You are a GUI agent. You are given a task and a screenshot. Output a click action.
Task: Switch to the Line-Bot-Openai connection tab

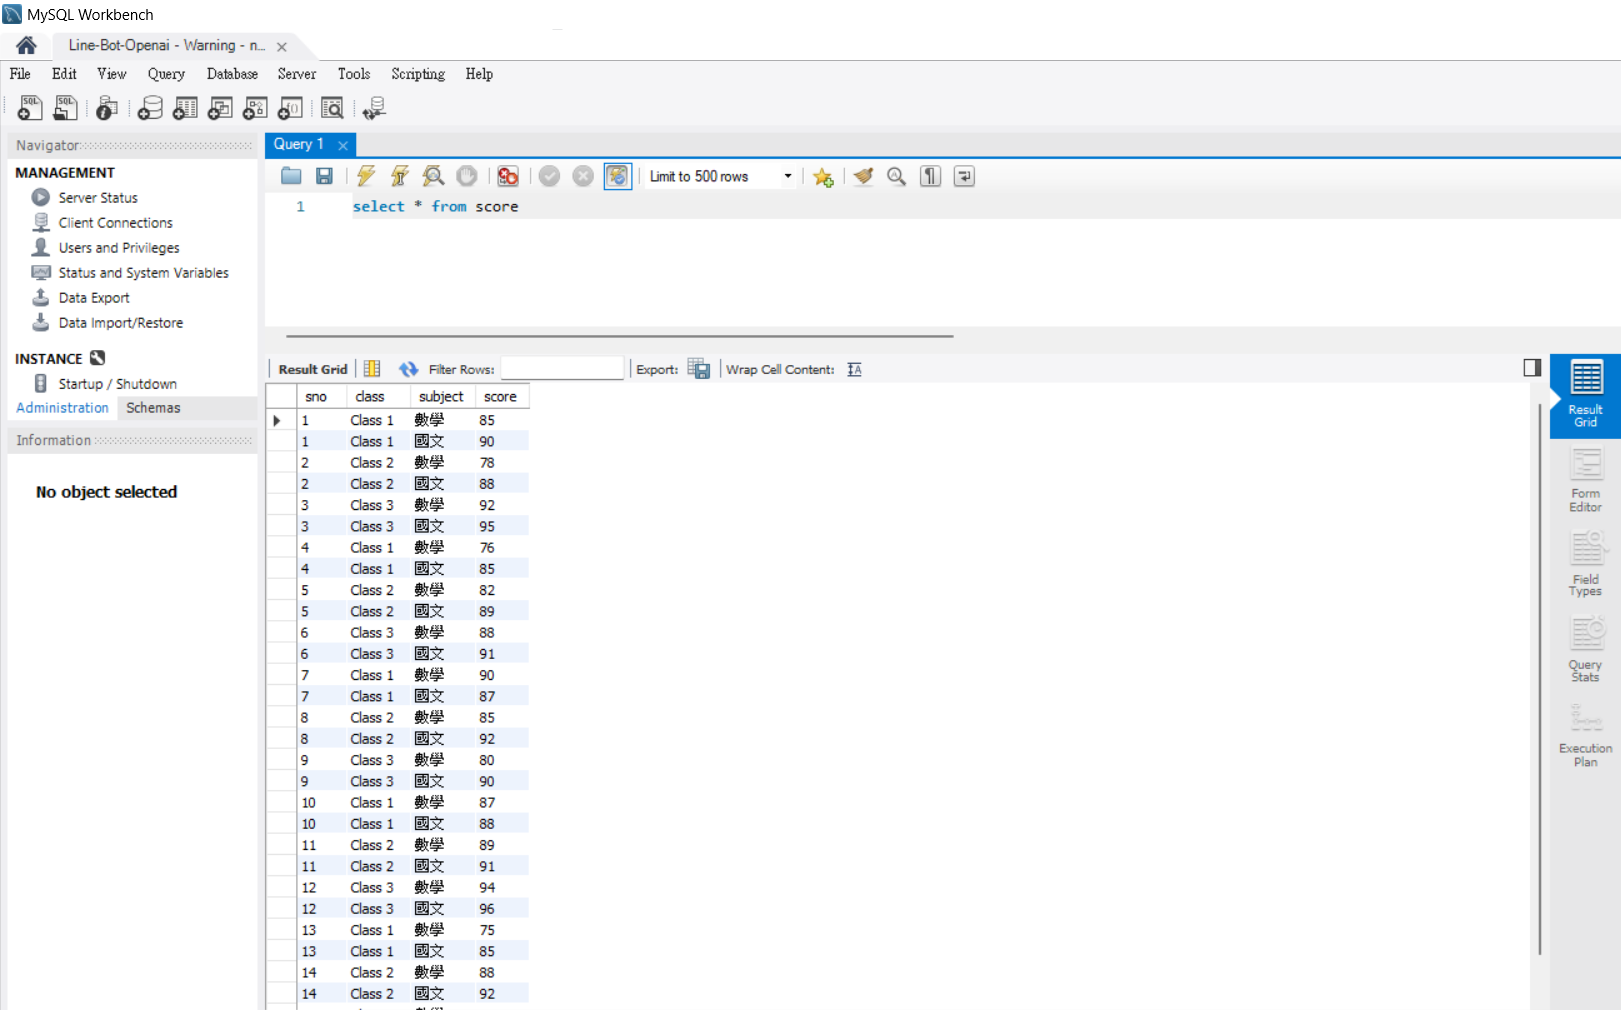click(x=167, y=45)
